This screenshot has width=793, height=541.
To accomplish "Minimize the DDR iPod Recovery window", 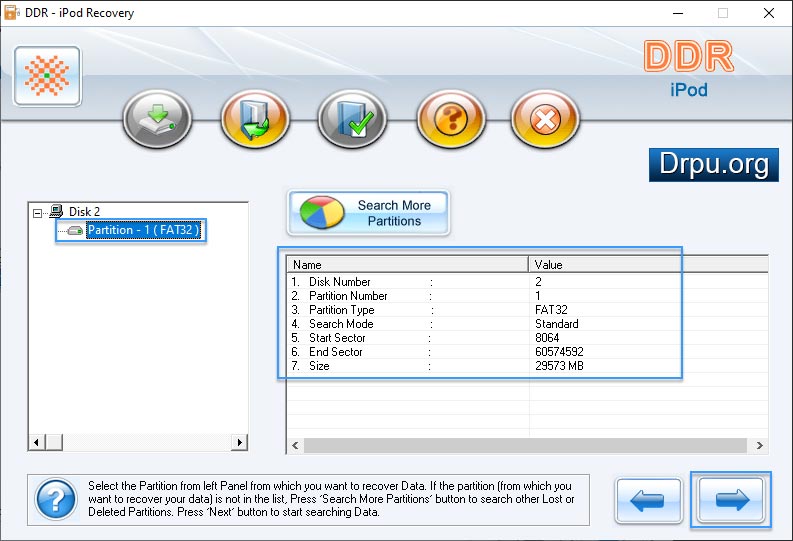I will 678,13.
